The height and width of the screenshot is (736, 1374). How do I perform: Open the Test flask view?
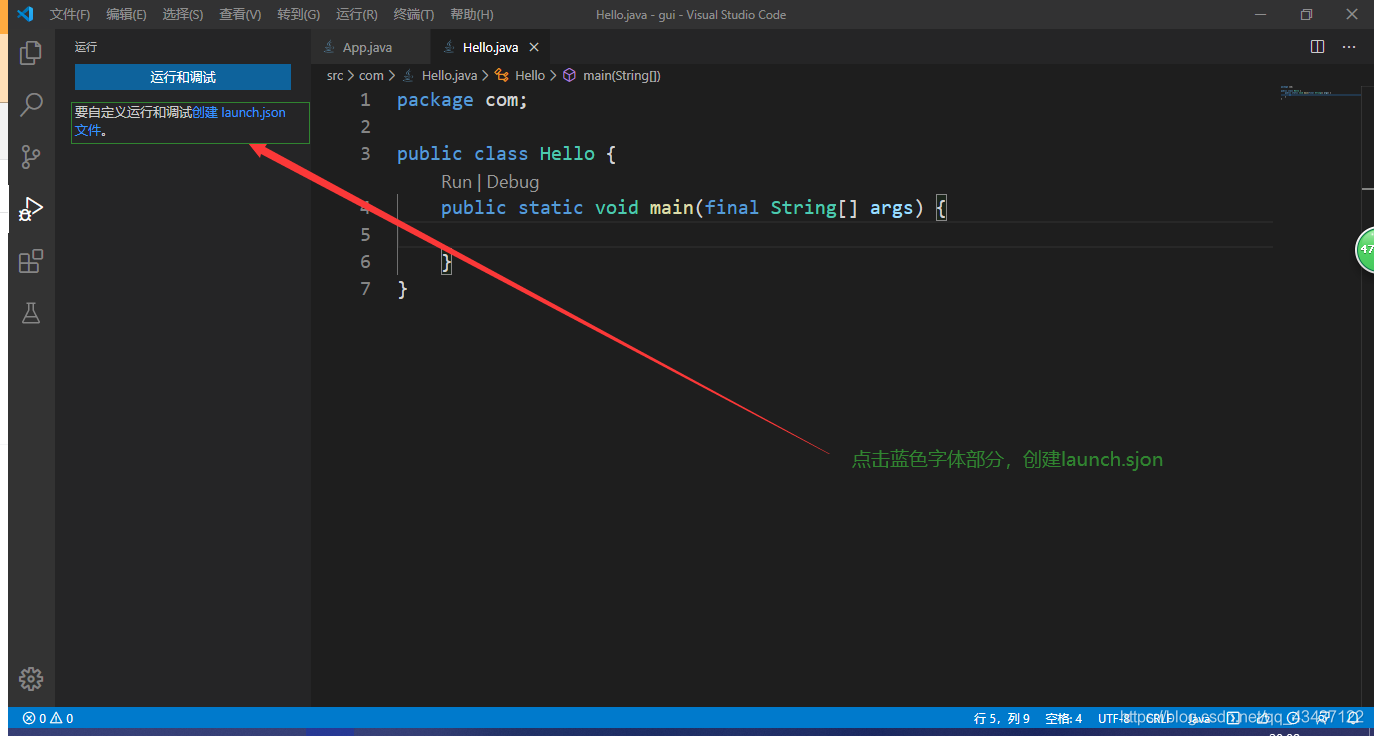click(x=31, y=313)
